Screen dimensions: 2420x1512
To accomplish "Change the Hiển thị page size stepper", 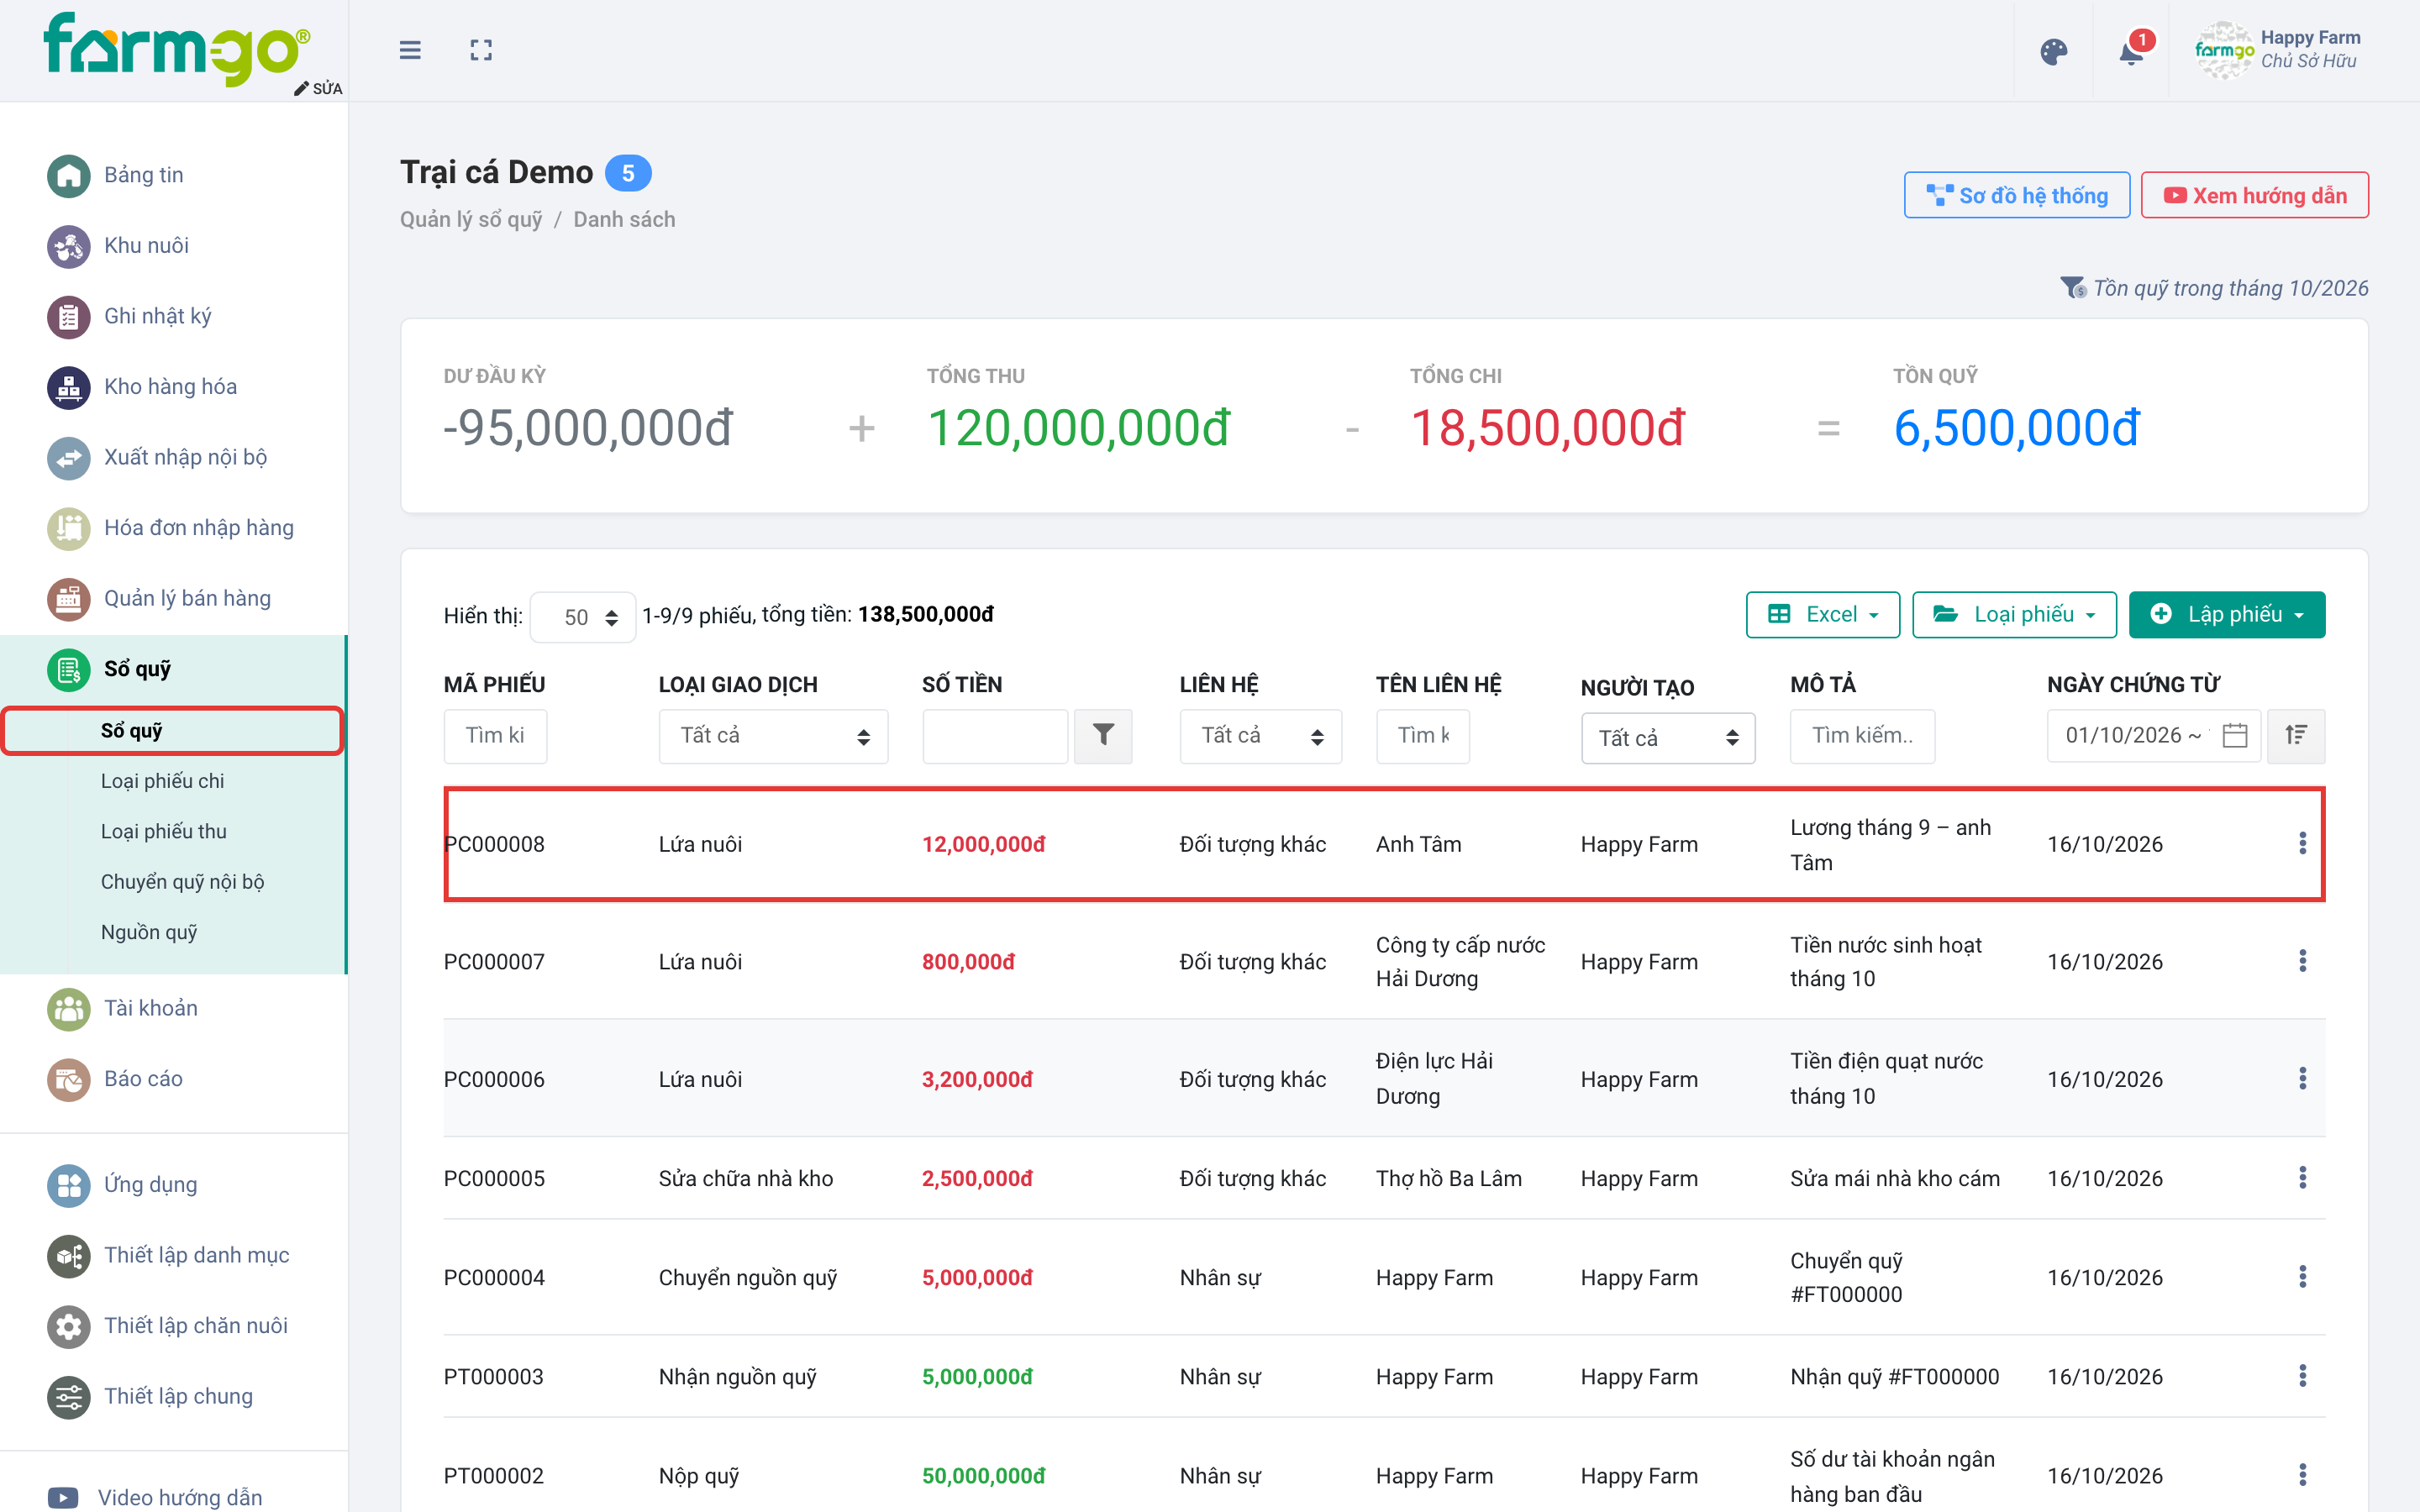I will click(582, 617).
